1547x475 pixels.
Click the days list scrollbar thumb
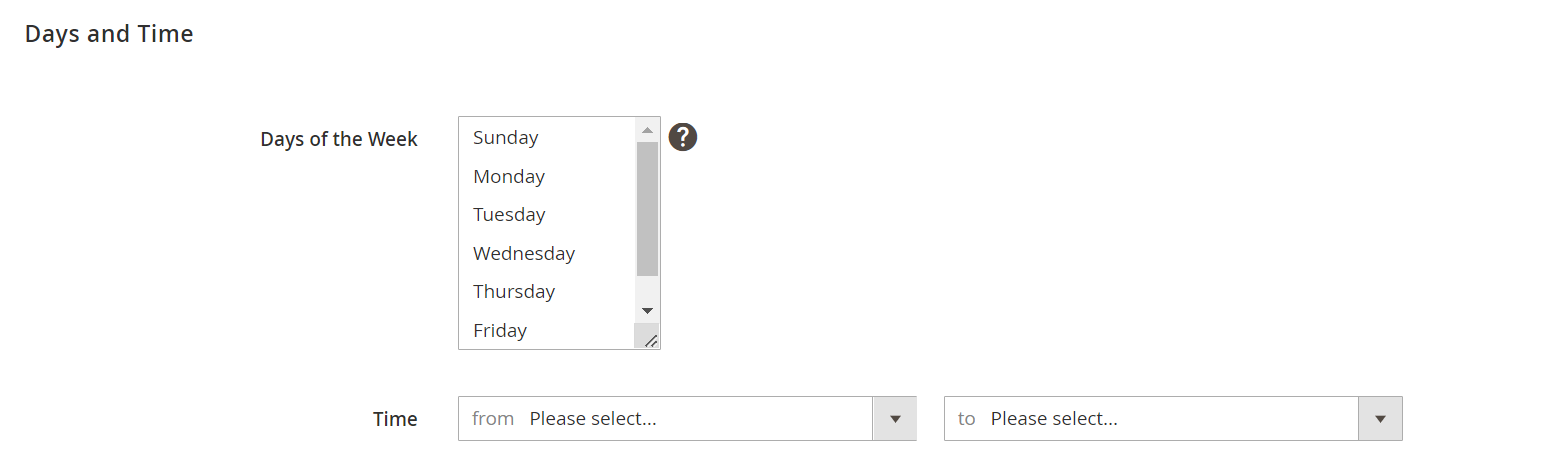(x=647, y=209)
